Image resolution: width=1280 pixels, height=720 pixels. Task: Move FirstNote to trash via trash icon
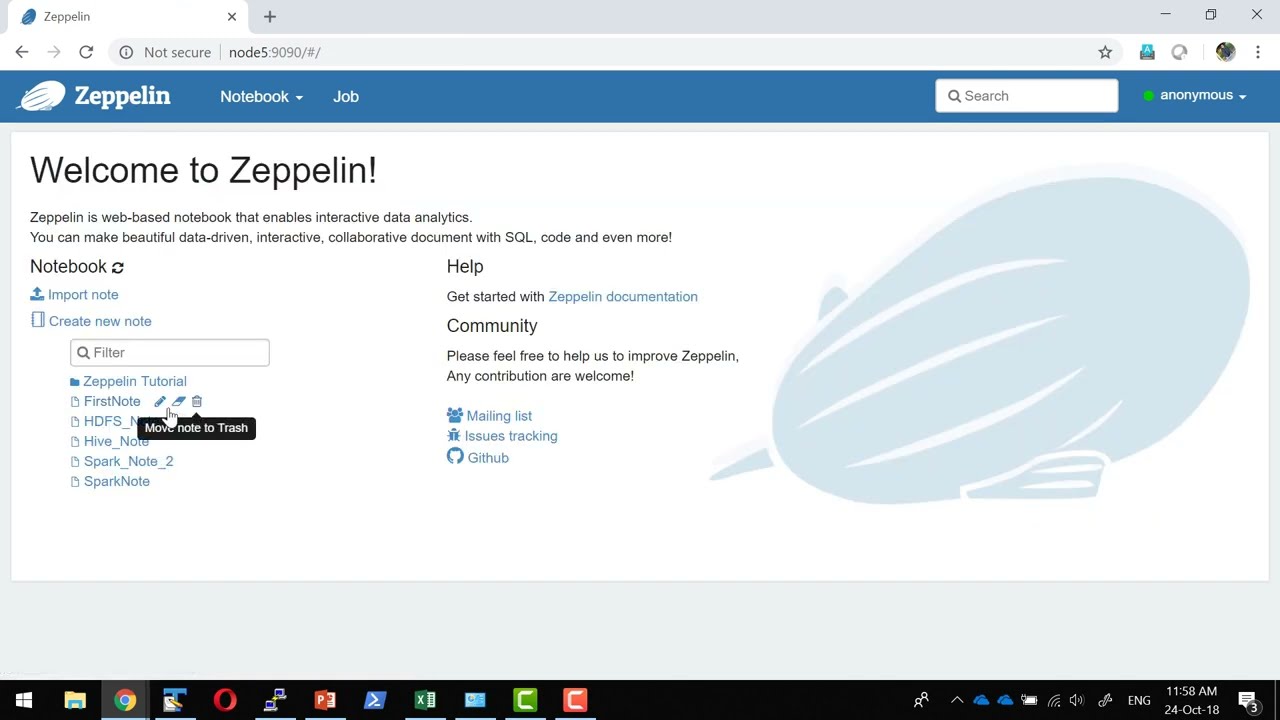197,401
